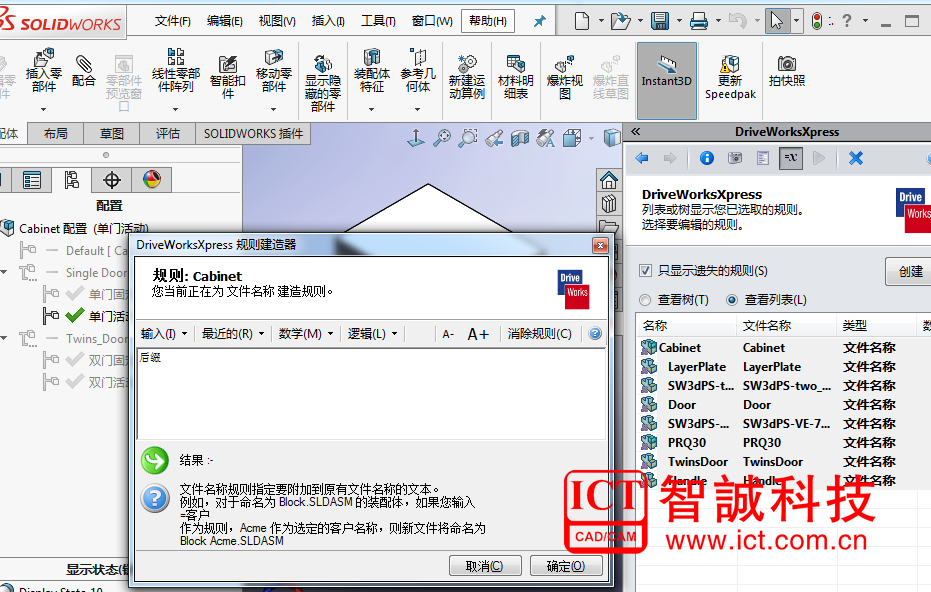Click the back arrow in DriveWorksXpress panel
931x592 pixels.
pyautogui.click(x=643, y=157)
